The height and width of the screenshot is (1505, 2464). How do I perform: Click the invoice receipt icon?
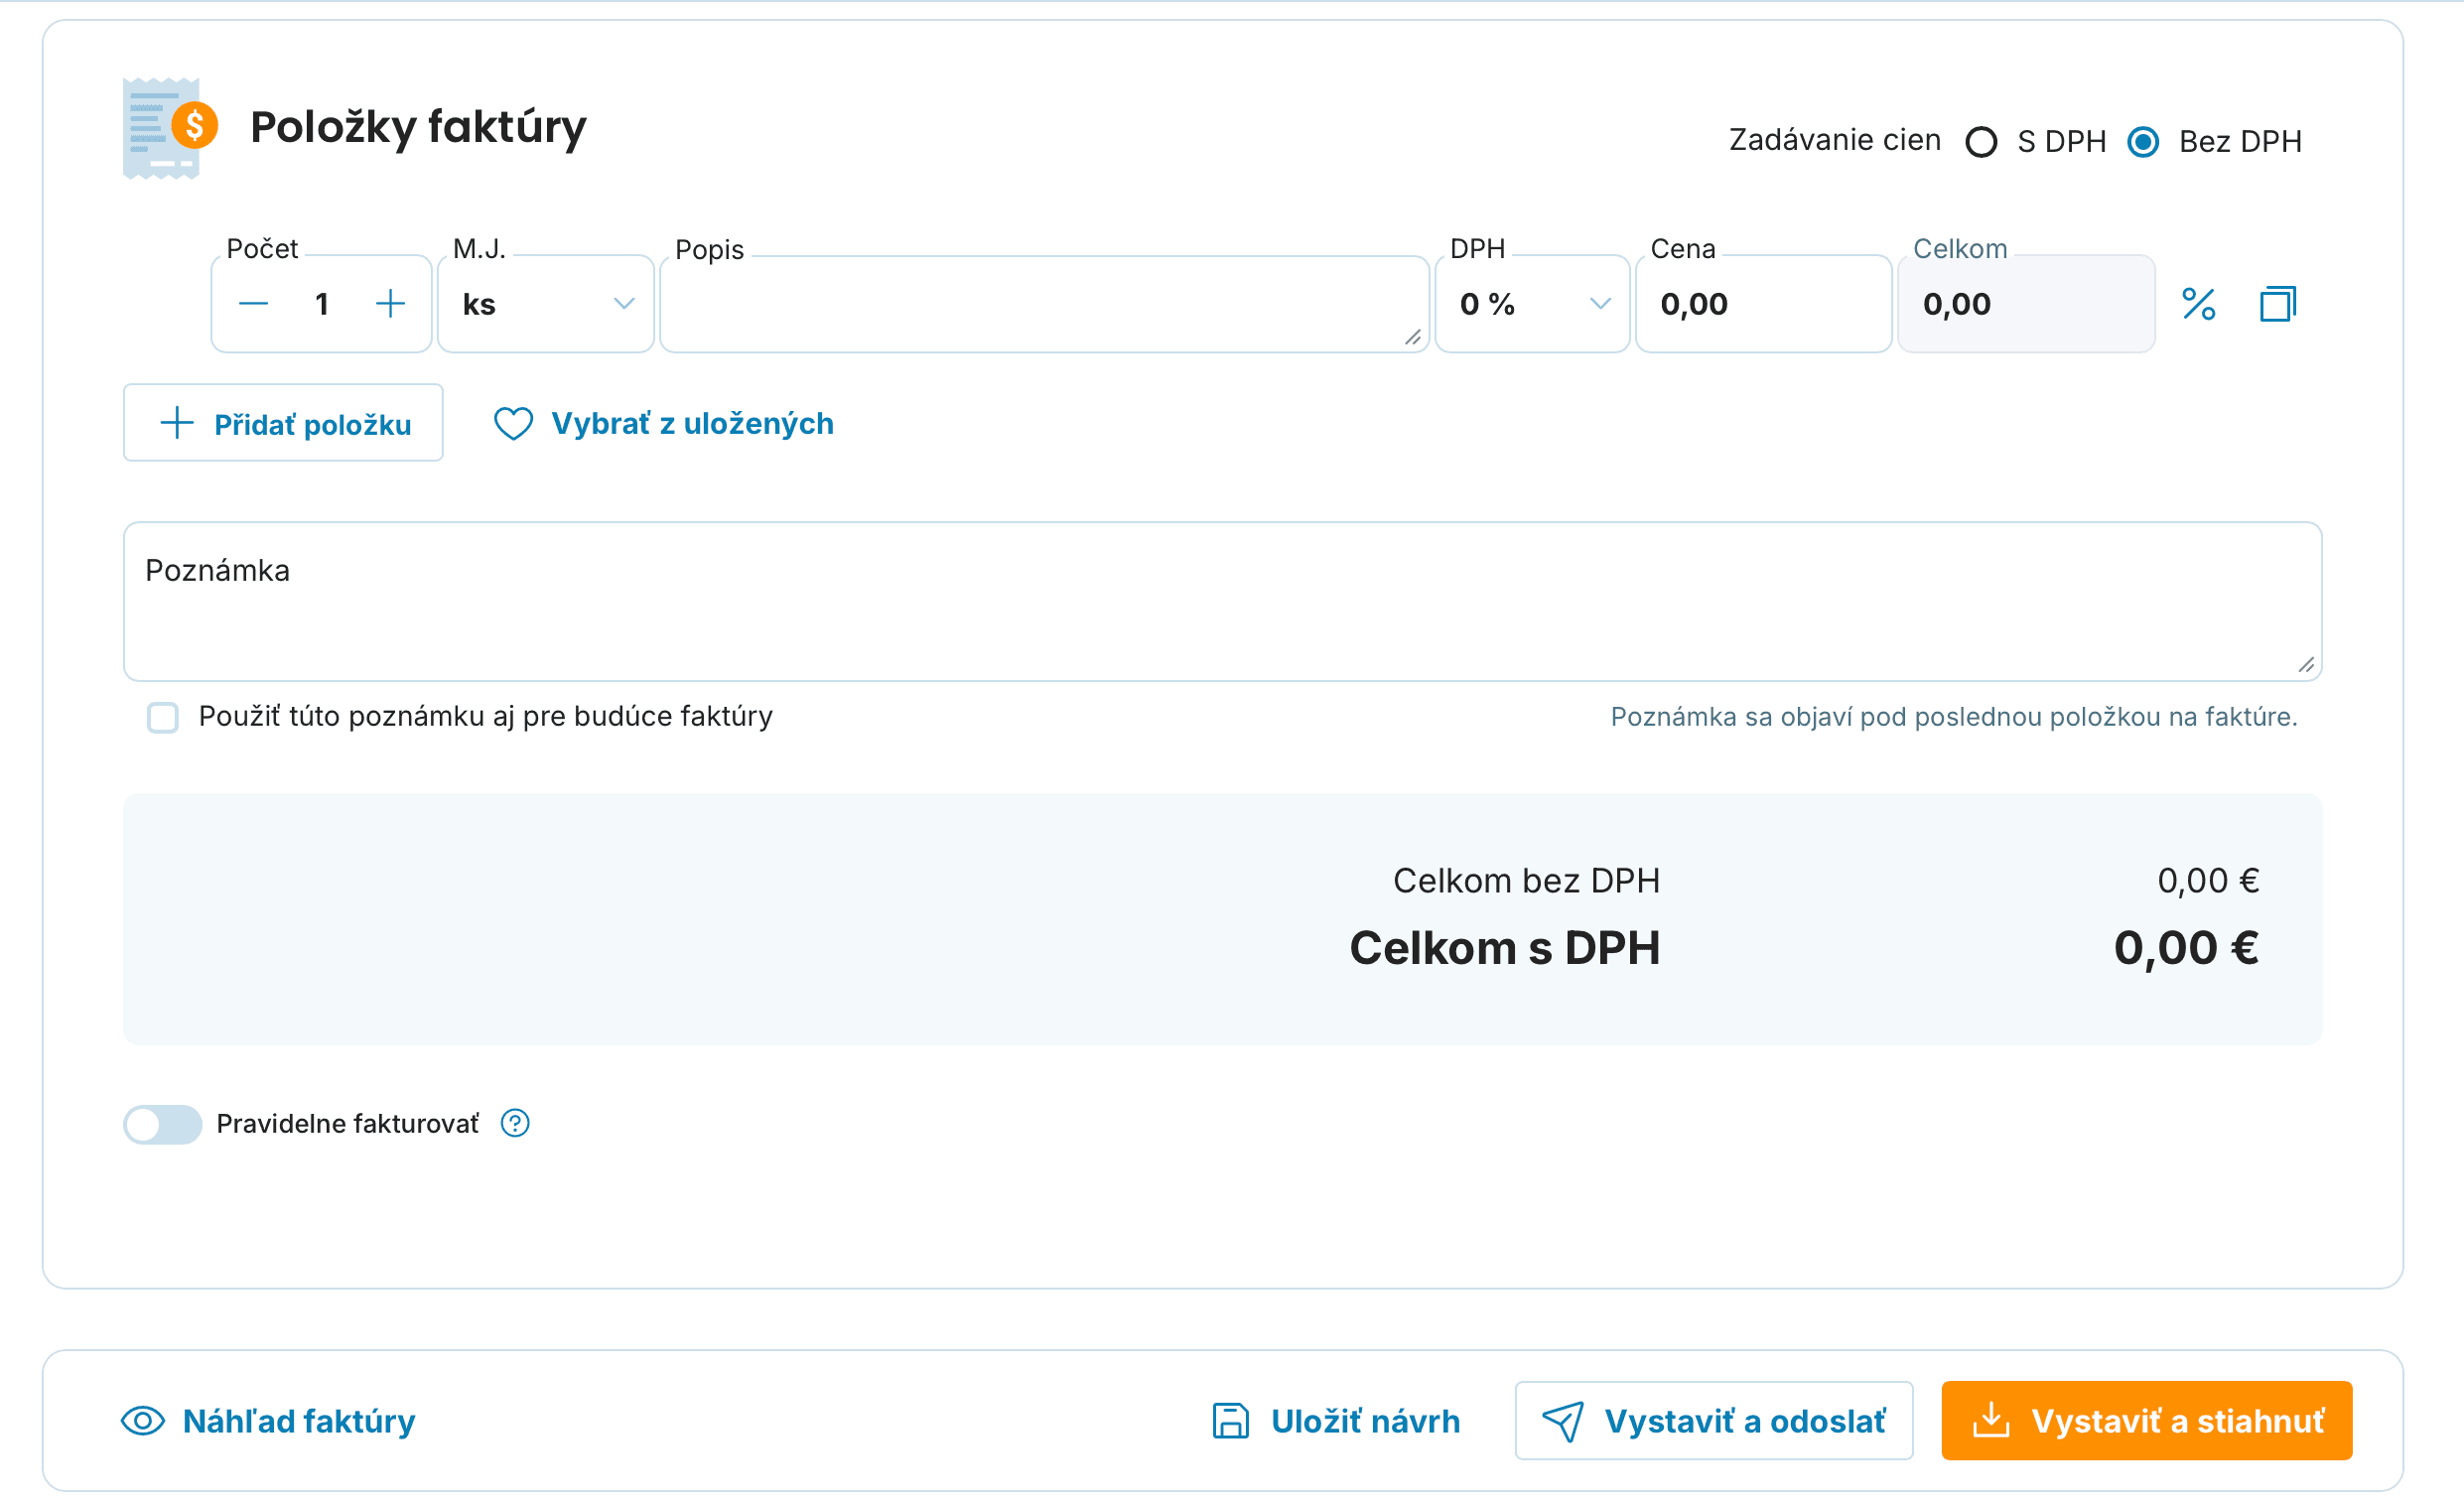(170, 128)
